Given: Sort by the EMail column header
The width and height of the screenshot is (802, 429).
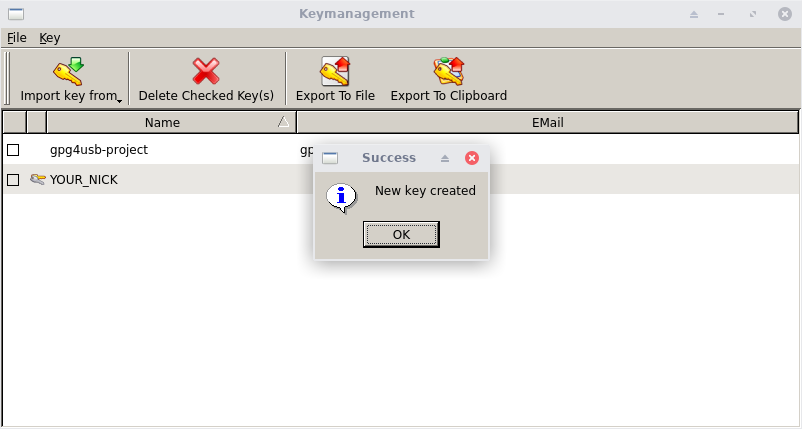Looking at the screenshot, I should (x=547, y=123).
